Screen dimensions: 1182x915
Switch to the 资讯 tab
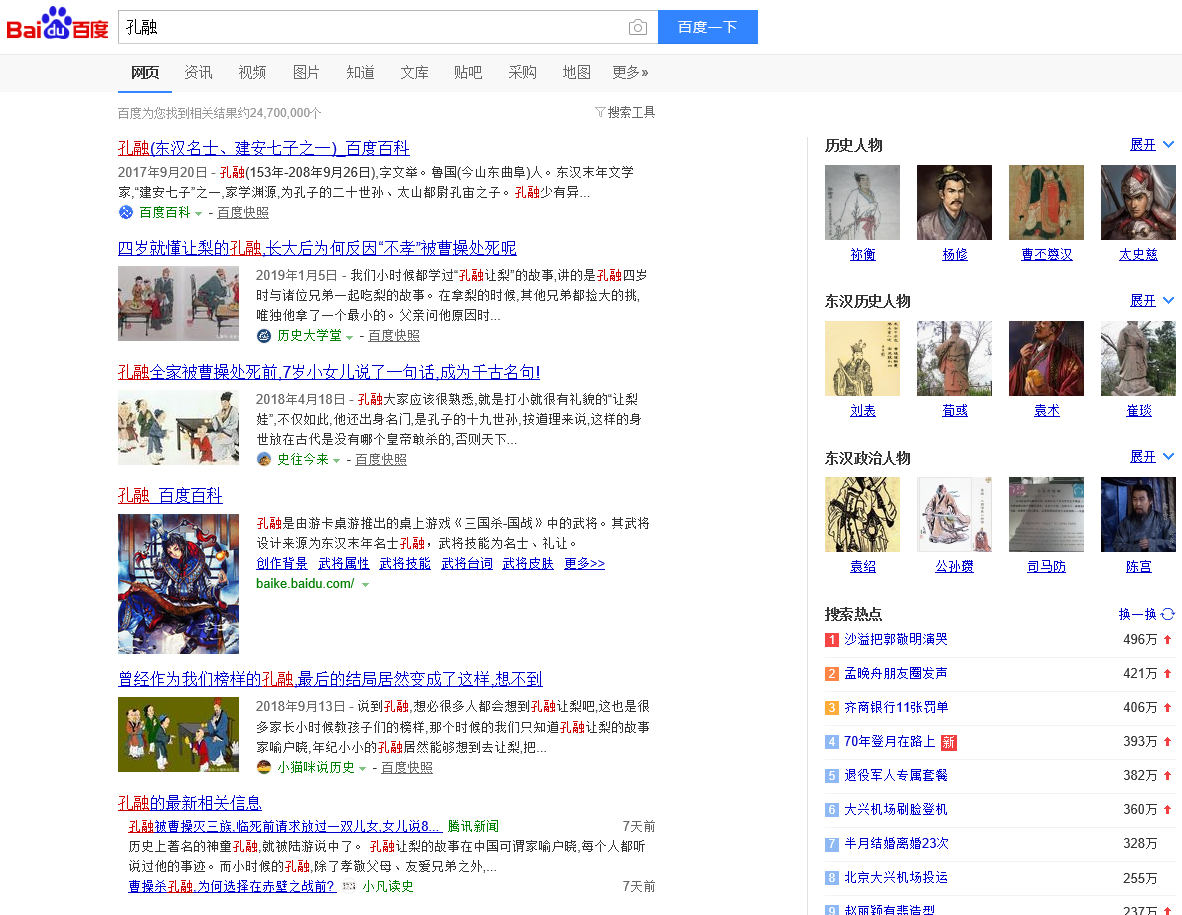click(x=198, y=72)
